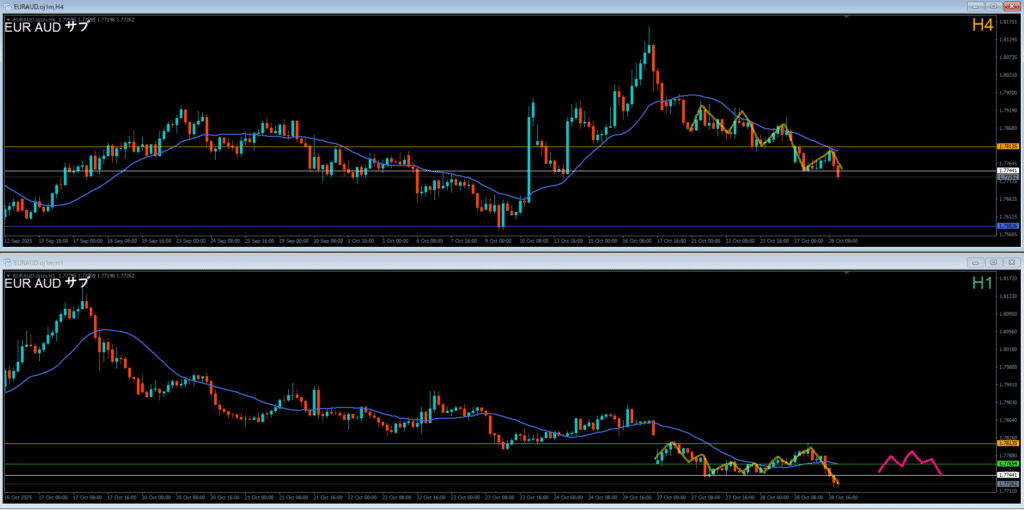Click the blue price tag on H4 price axis
Viewport: 1024px width, 510px height.
[1008, 226]
